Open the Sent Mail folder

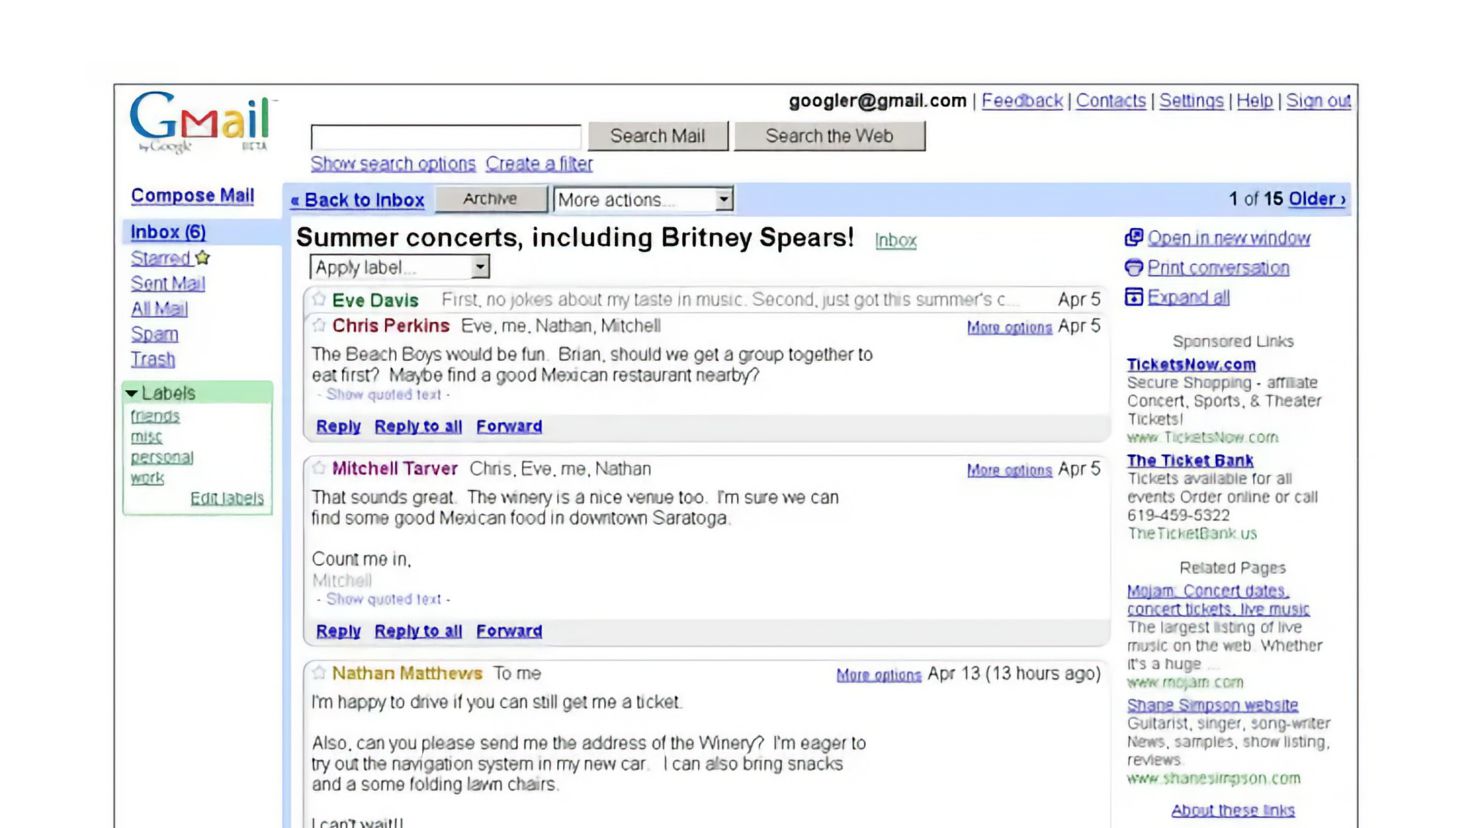168,283
